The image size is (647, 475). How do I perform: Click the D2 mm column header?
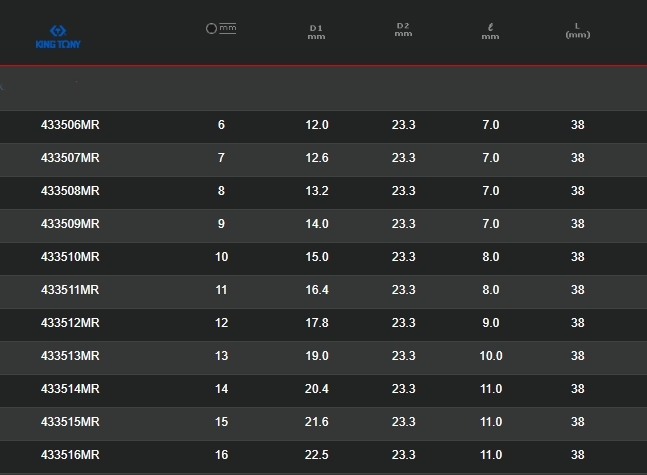pos(403,30)
